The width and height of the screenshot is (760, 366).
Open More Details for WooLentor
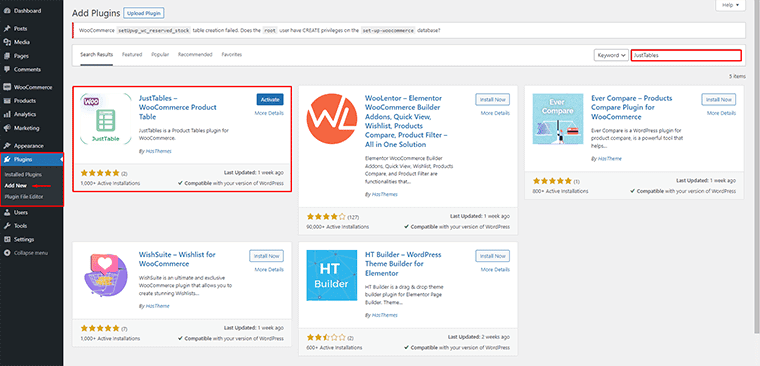495,113
